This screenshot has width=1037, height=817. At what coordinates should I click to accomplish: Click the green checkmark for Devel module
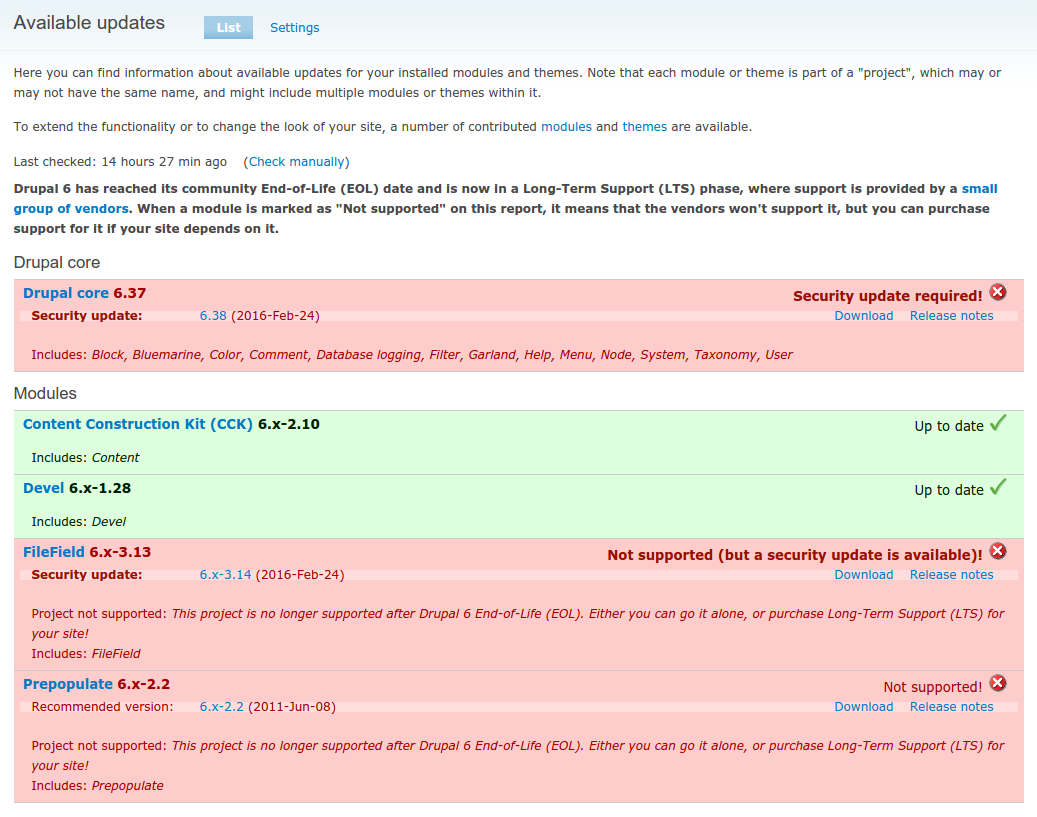click(x=998, y=487)
